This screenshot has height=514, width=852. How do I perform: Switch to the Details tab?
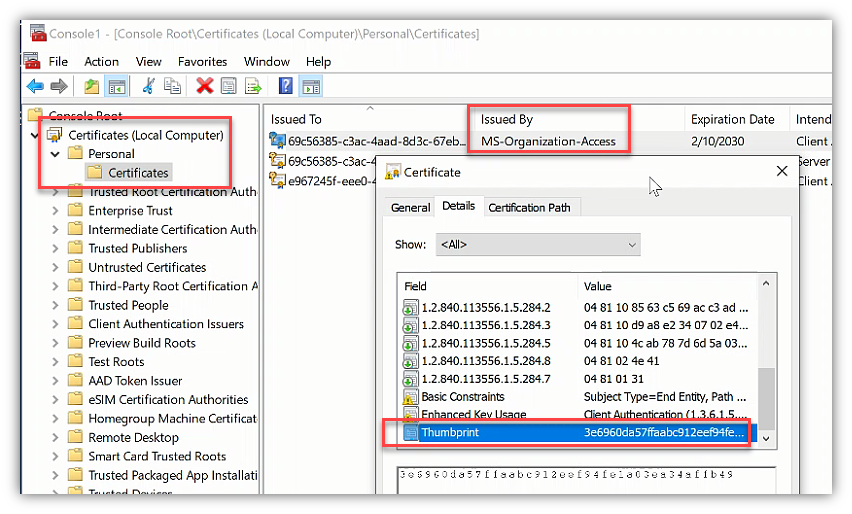pyautogui.click(x=458, y=206)
